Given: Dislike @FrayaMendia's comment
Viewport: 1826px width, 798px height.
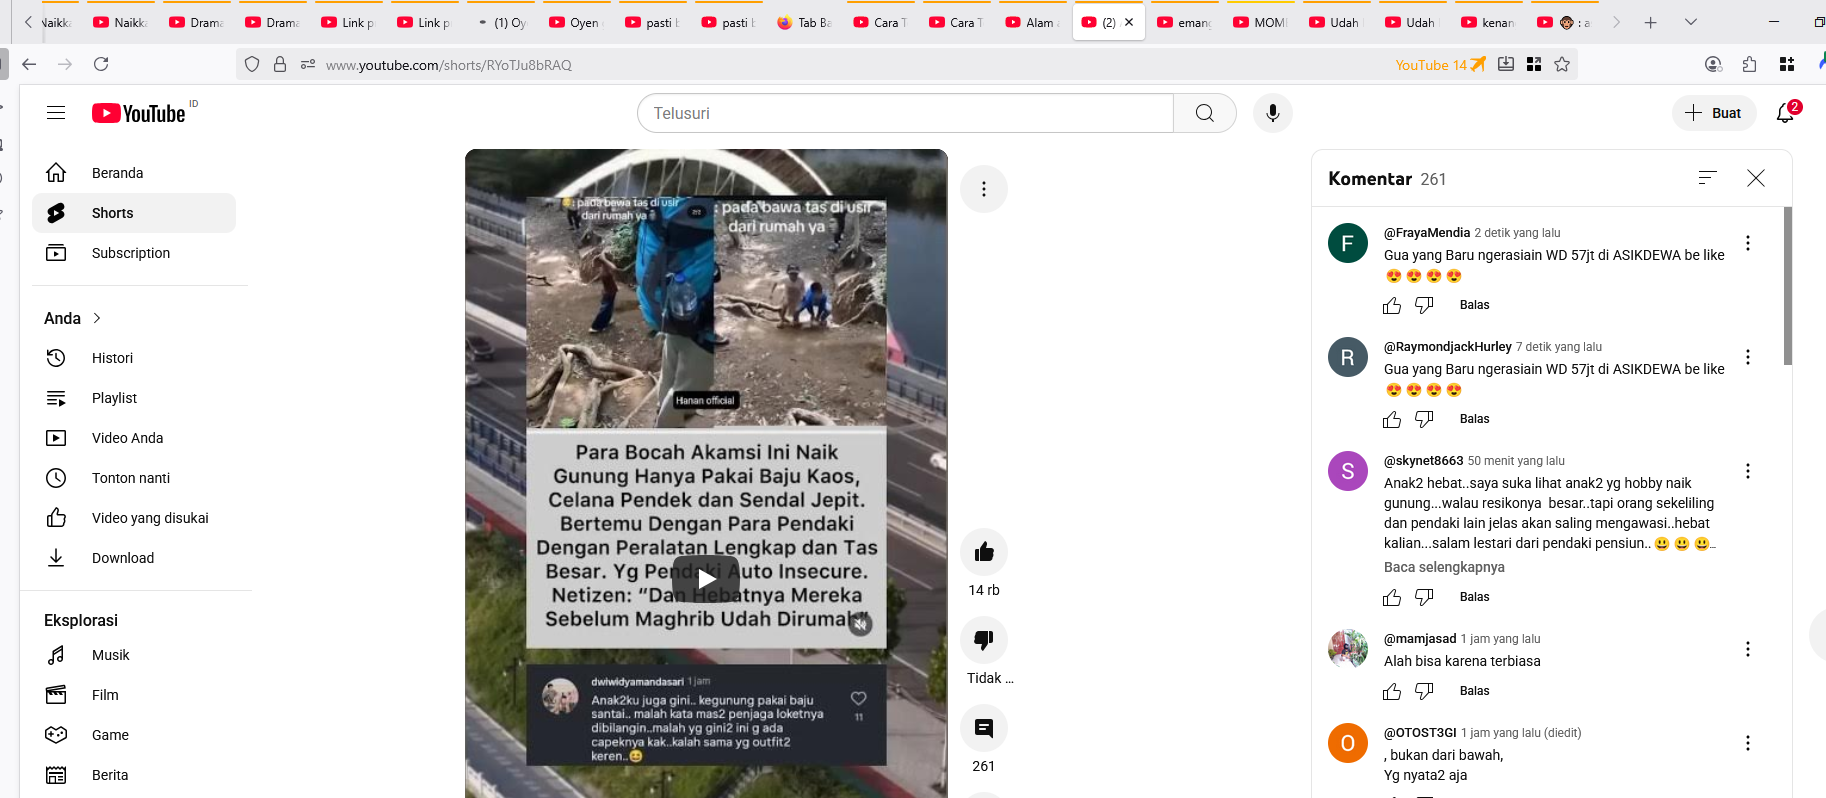Looking at the screenshot, I should 1424,305.
